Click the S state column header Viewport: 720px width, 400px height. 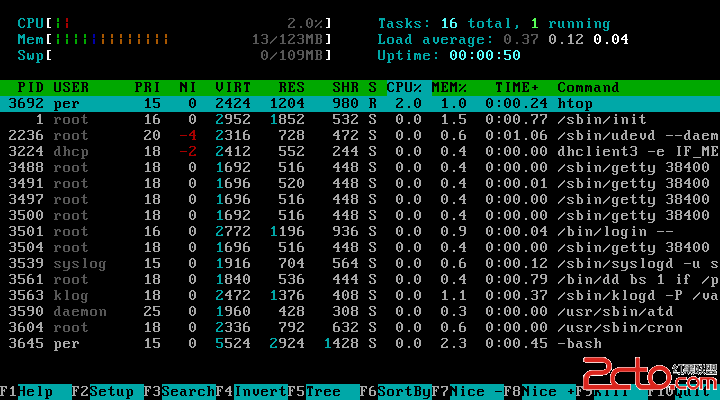point(372,87)
